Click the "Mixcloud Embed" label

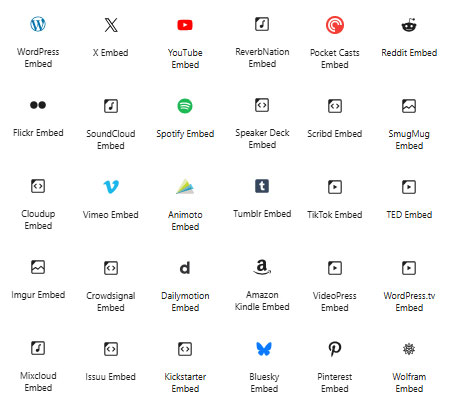(x=38, y=382)
